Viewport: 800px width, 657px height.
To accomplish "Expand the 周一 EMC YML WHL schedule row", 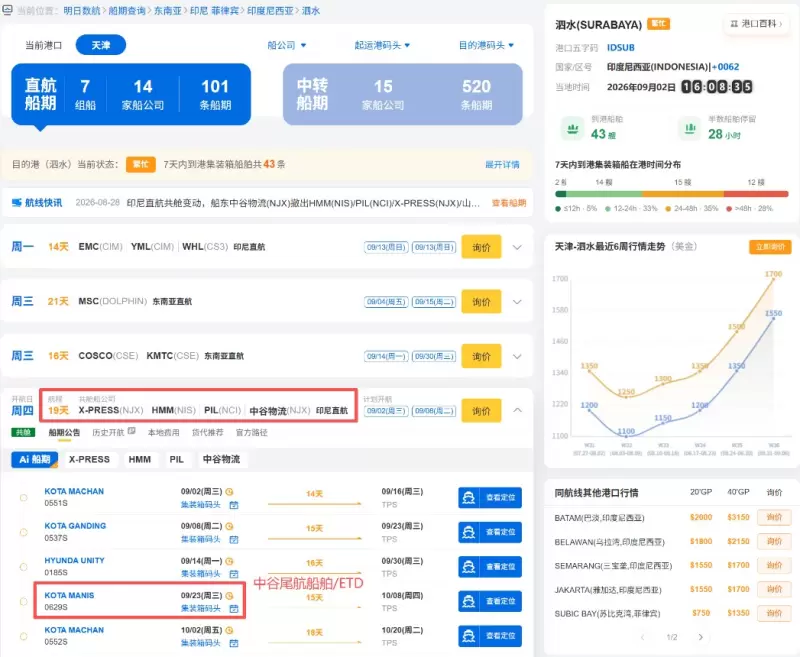I will [517, 247].
